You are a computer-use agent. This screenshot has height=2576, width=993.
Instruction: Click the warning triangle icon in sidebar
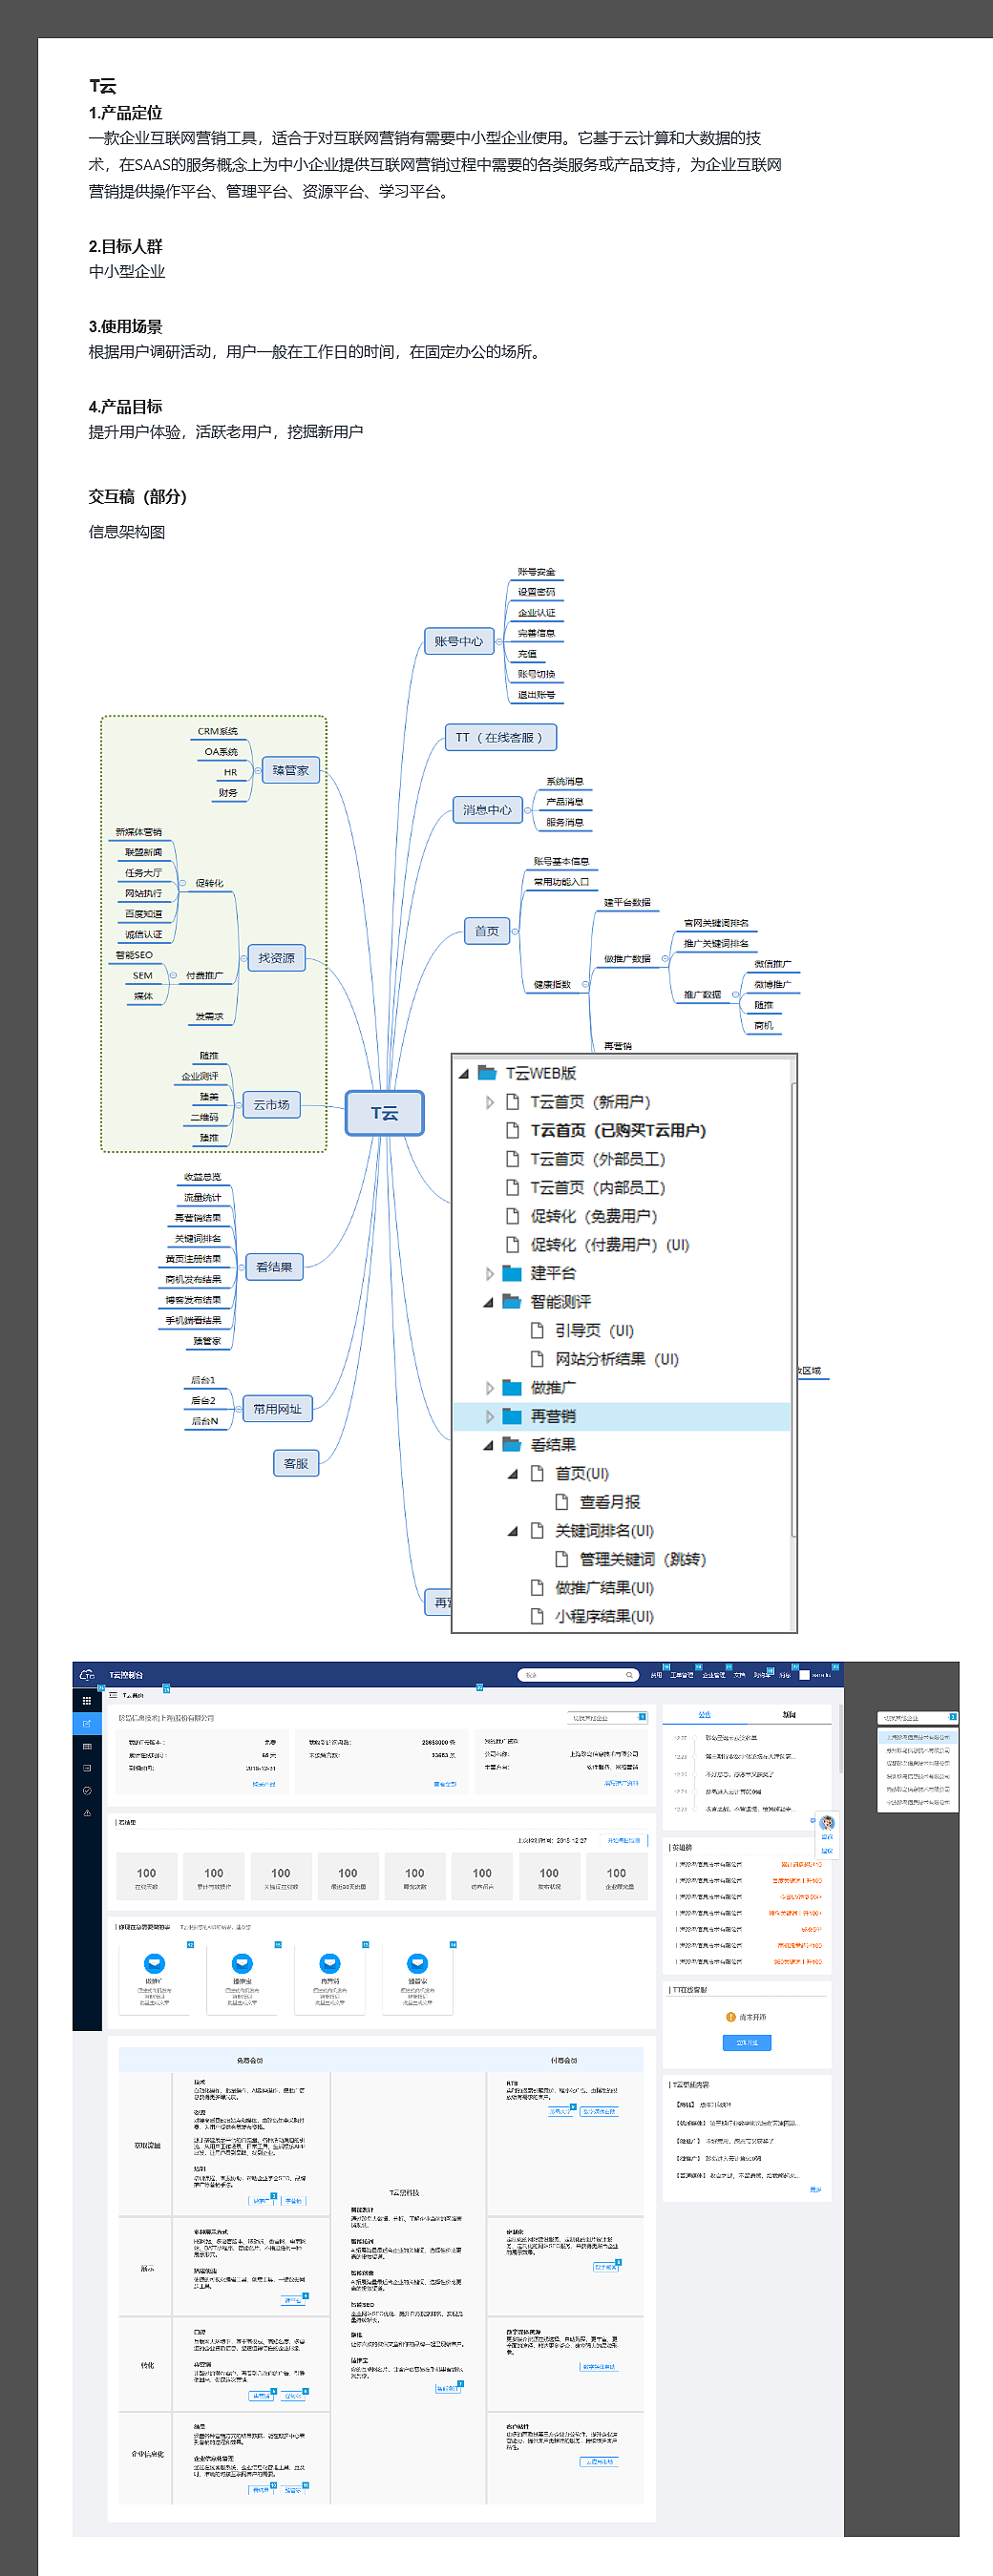coord(87,1812)
